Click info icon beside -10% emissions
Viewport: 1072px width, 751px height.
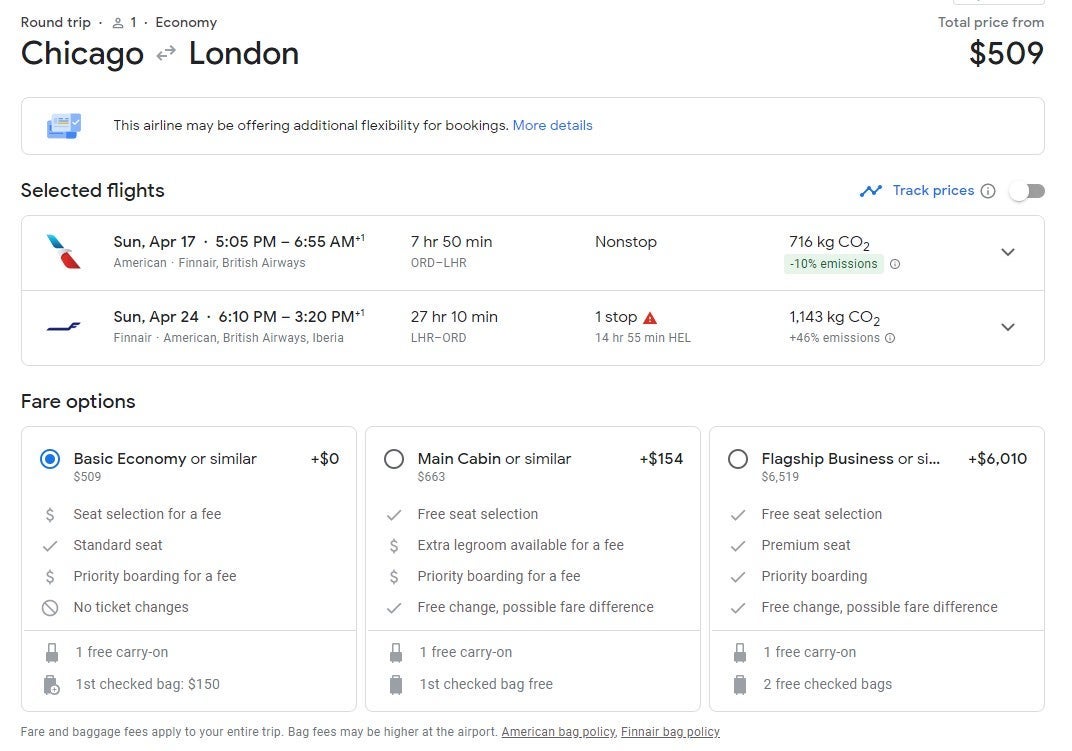(895, 264)
